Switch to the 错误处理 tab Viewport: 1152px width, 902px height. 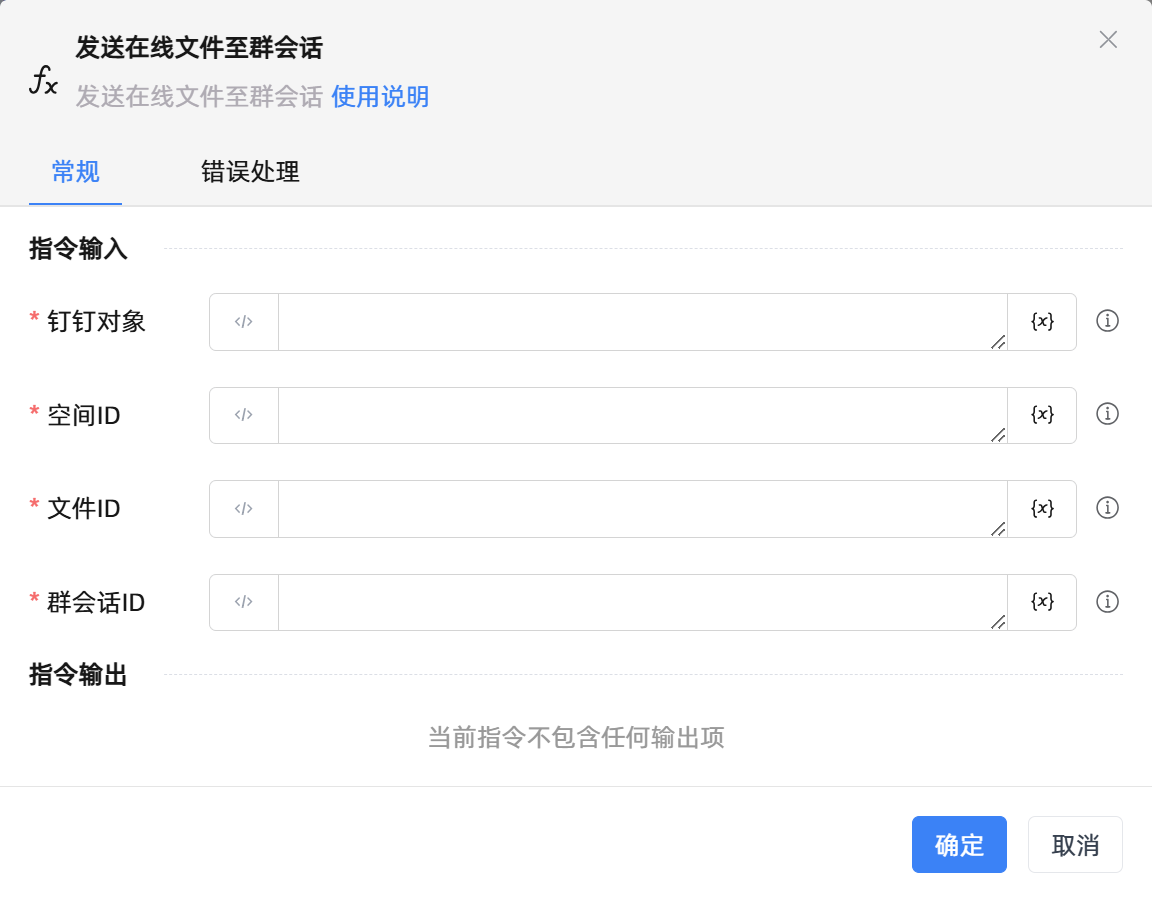[x=250, y=172]
